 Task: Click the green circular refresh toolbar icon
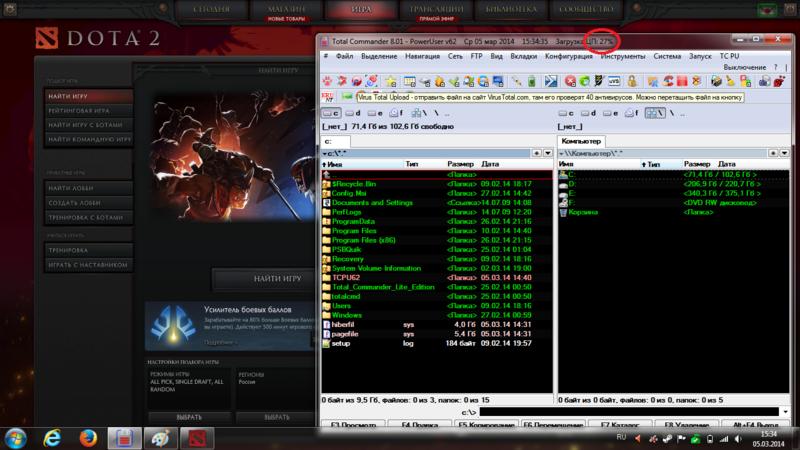click(584, 81)
